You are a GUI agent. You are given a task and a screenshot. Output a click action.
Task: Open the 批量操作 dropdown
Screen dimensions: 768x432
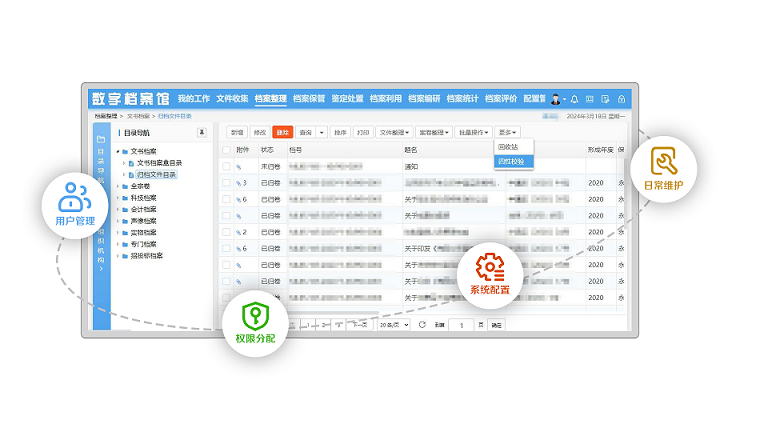(473, 132)
